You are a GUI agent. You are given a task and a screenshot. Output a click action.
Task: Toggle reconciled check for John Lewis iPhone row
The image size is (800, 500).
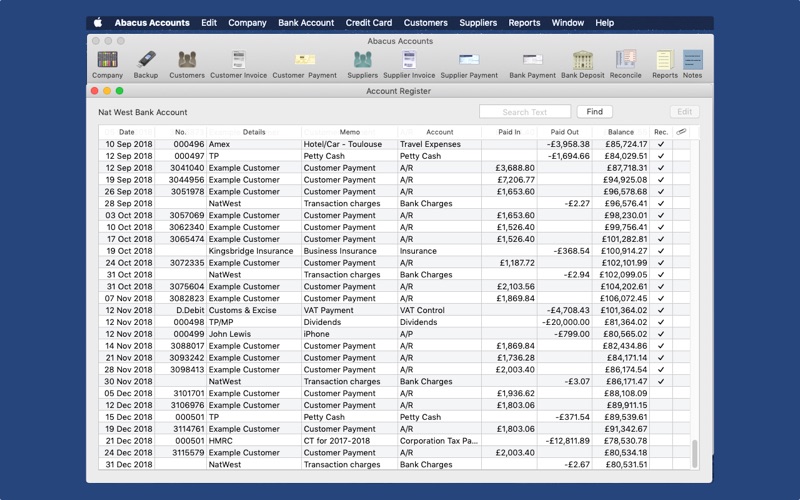(661, 334)
